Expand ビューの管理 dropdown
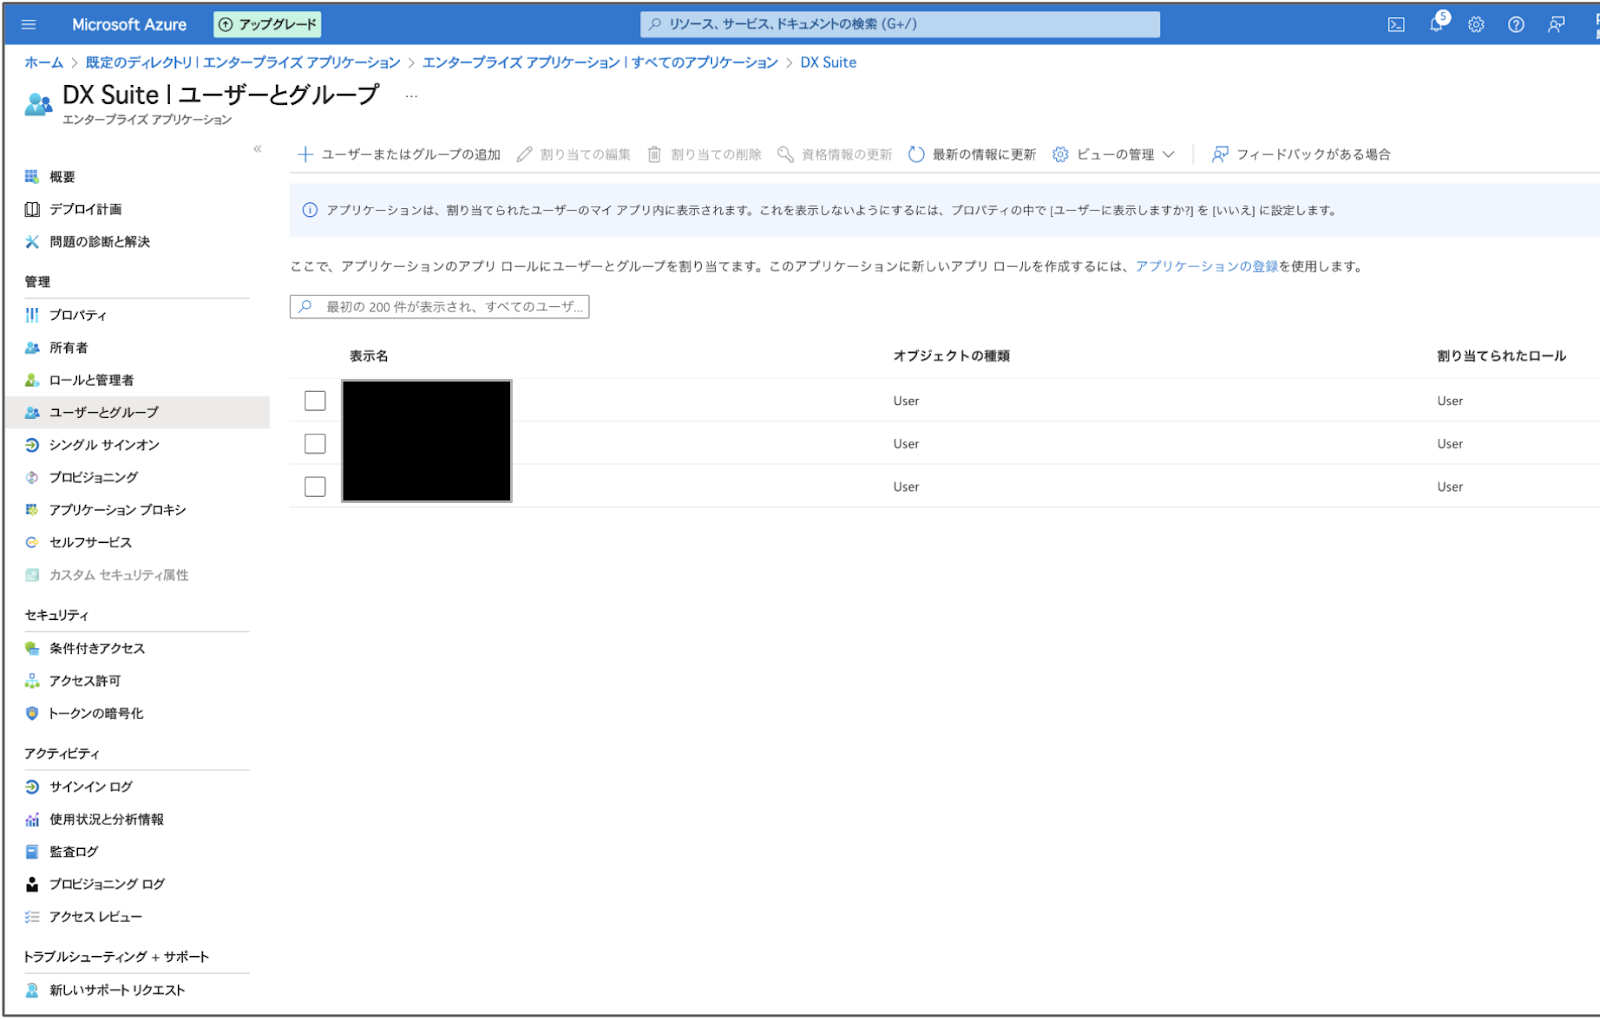The image size is (1600, 1020). (1114, 154)
